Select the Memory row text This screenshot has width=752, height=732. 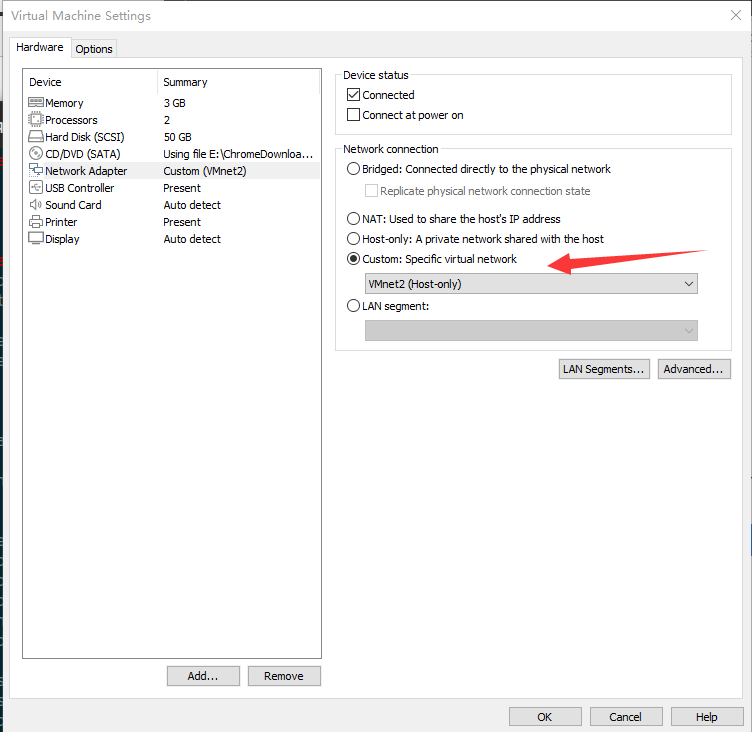point(64,103)
